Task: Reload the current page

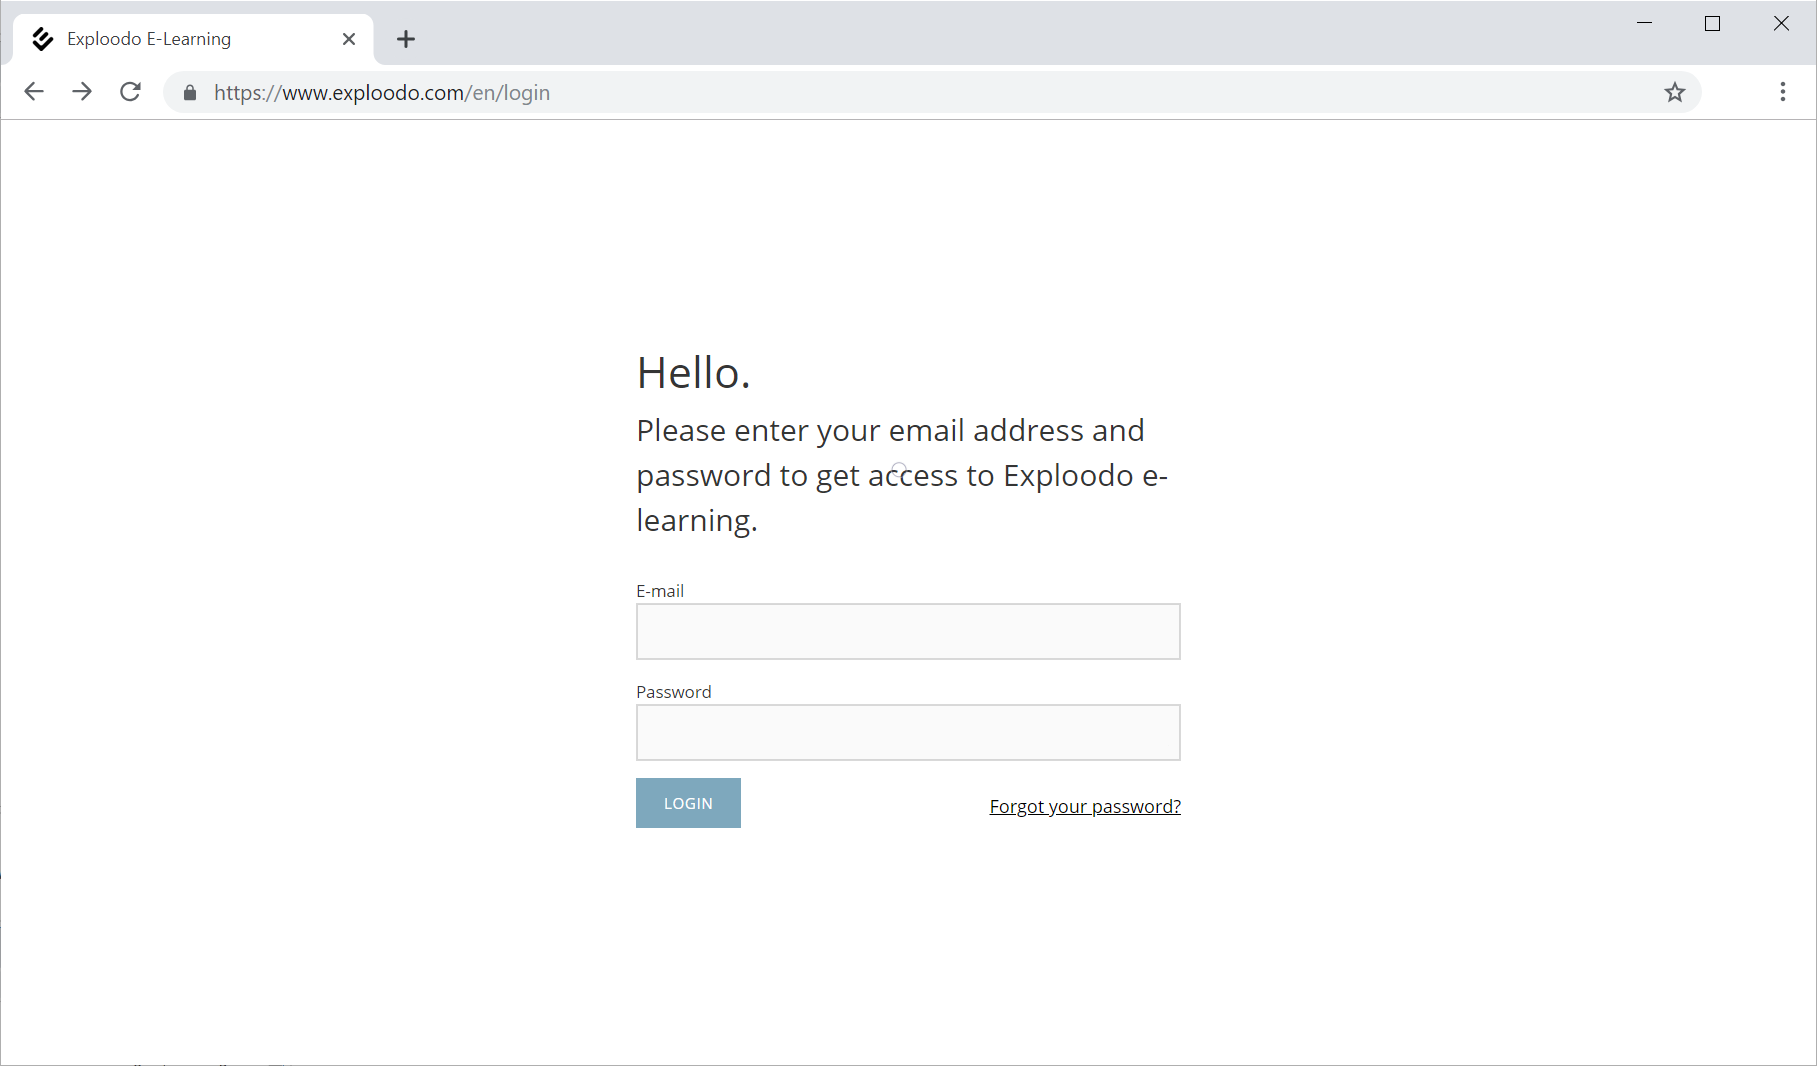Action: tap(130, 92)
